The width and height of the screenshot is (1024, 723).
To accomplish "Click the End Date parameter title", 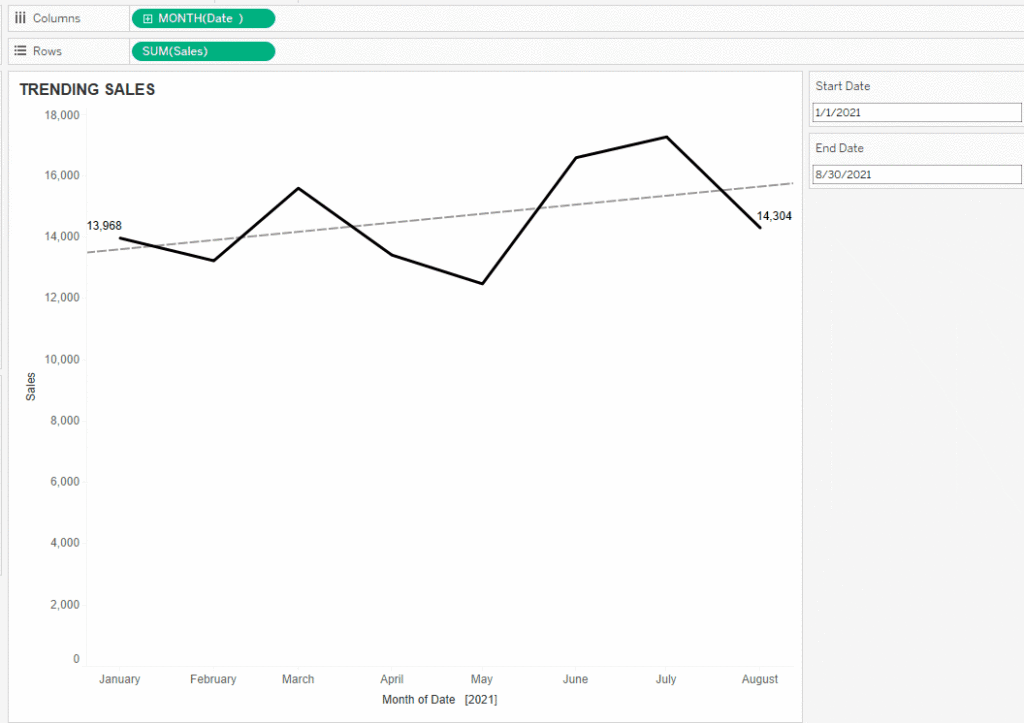I will tap(839, 148).
